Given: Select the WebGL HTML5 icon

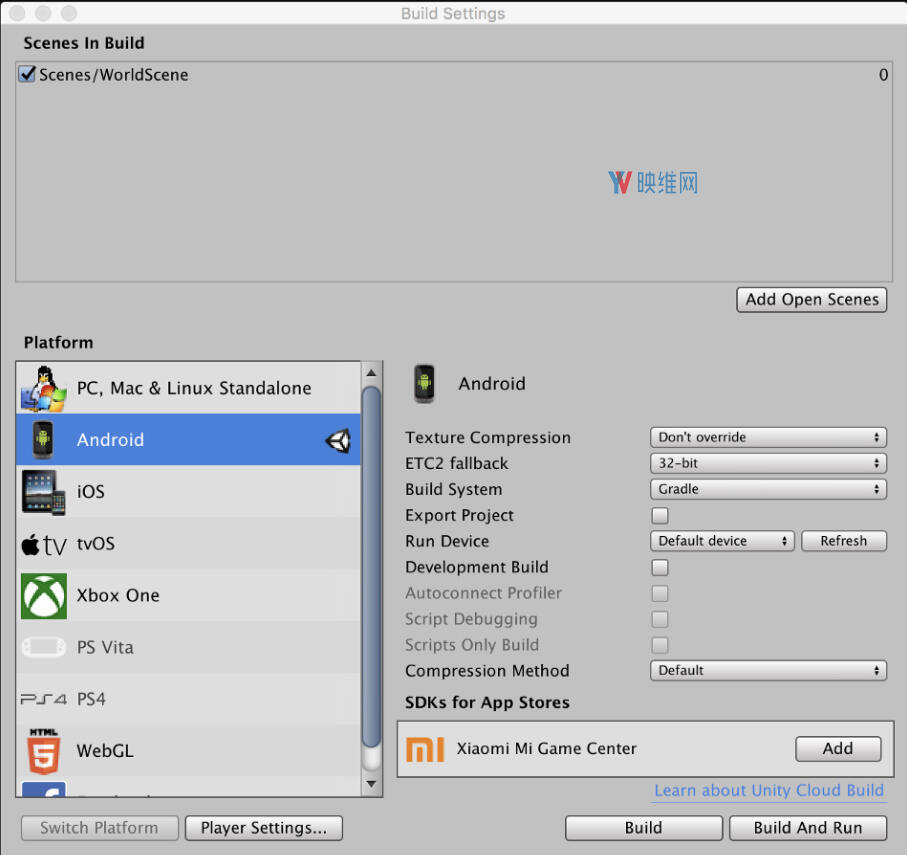Looking at the screenshot, I should 43,751.
